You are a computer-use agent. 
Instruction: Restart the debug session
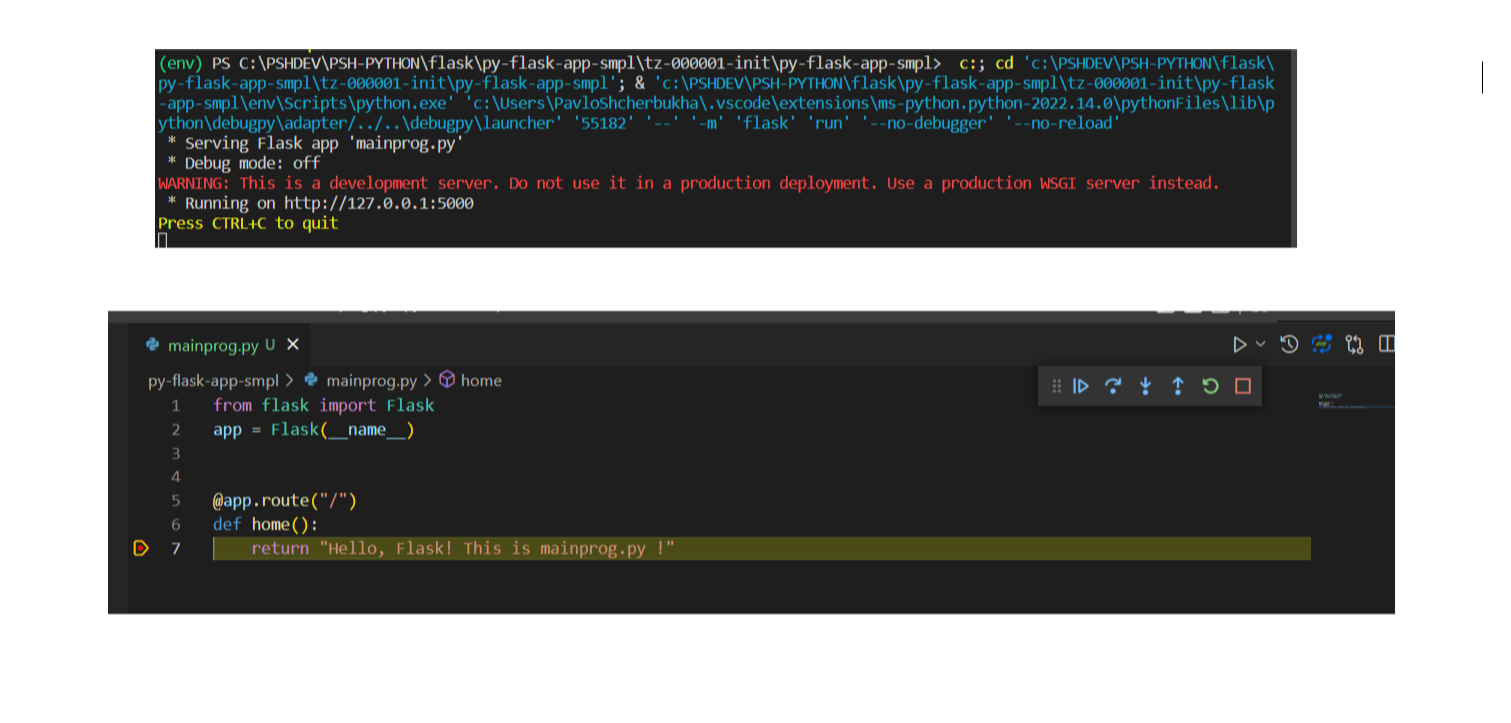tap(1211, 386)
